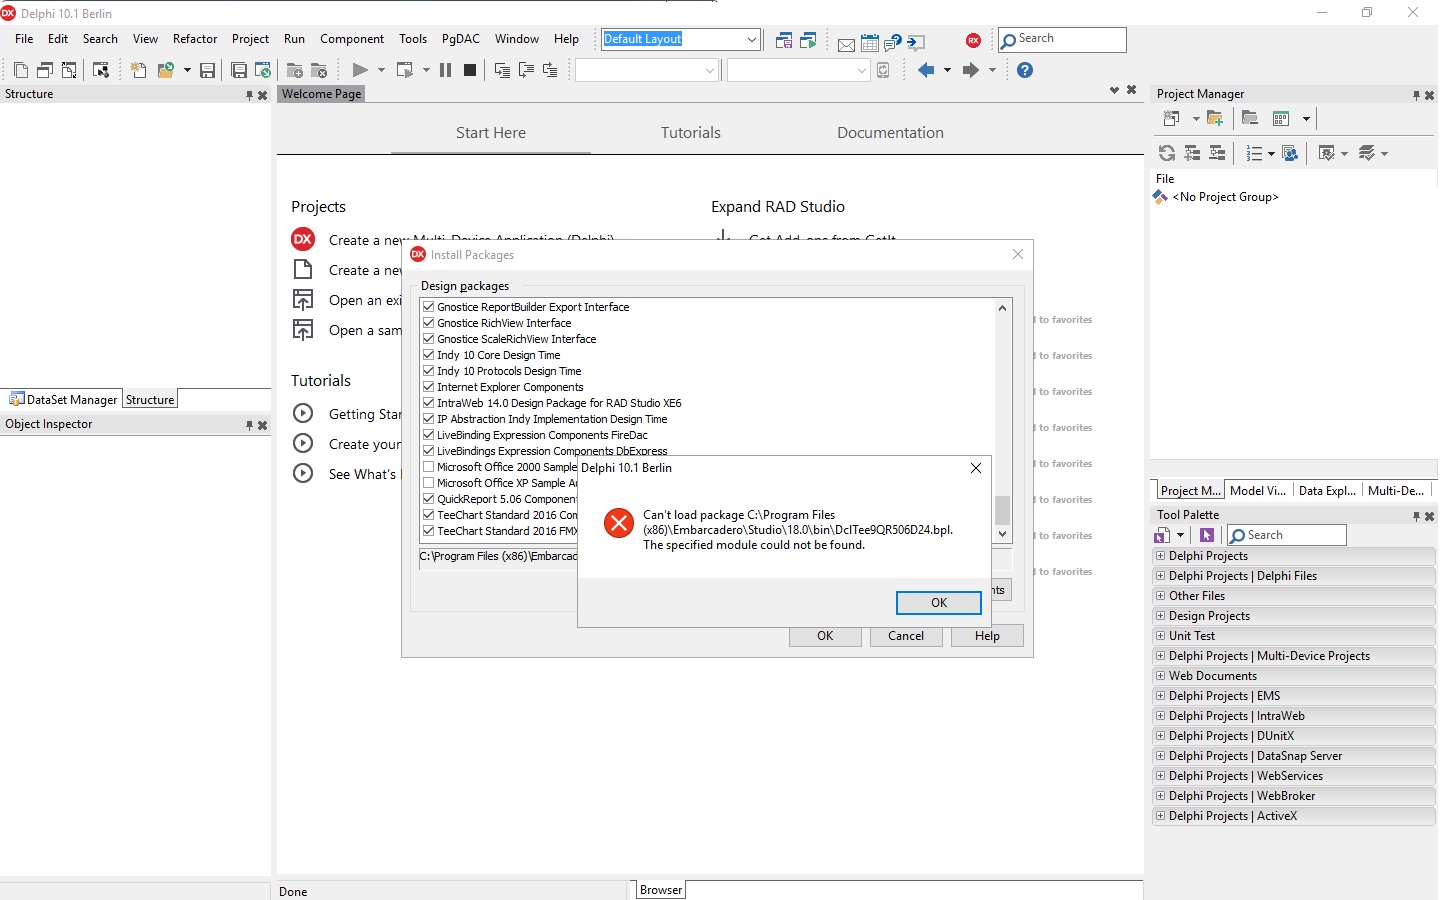1440x900 pixels.
Task: Click the Forward navigation arrow
Action: pos(971,70)
